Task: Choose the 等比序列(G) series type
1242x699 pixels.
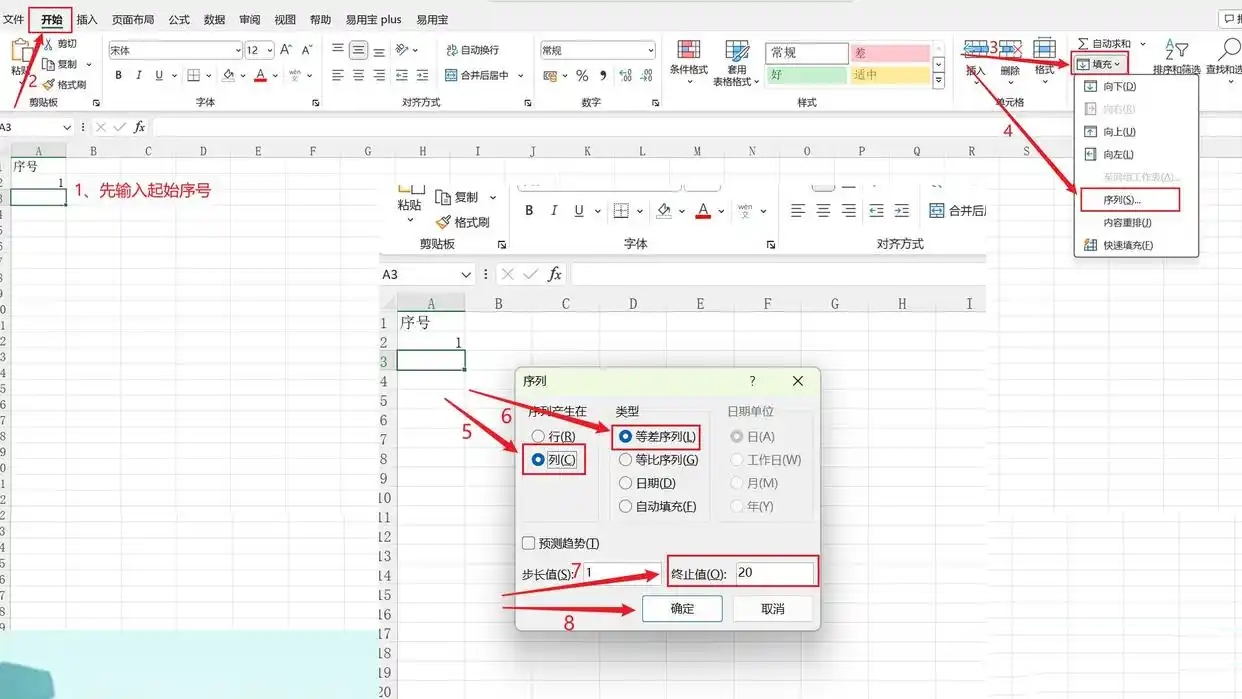Action: coord(626,460)
